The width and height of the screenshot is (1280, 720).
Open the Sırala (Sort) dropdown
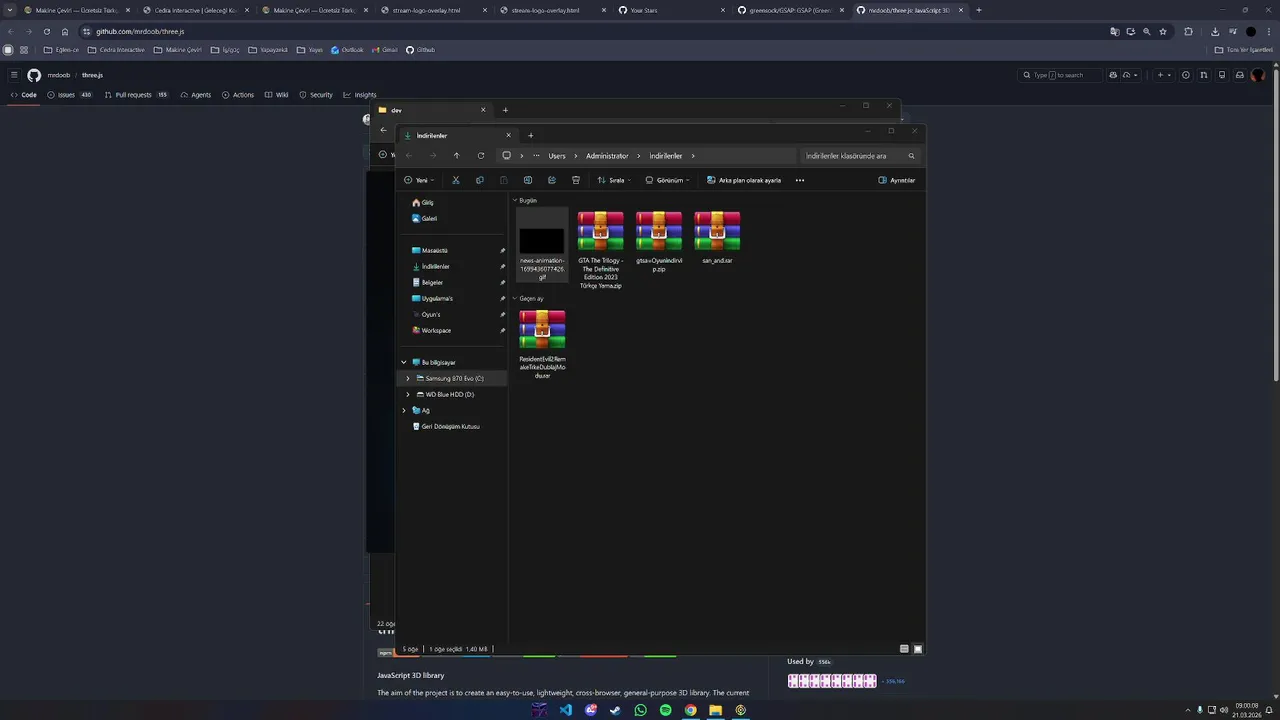(614, 180)
